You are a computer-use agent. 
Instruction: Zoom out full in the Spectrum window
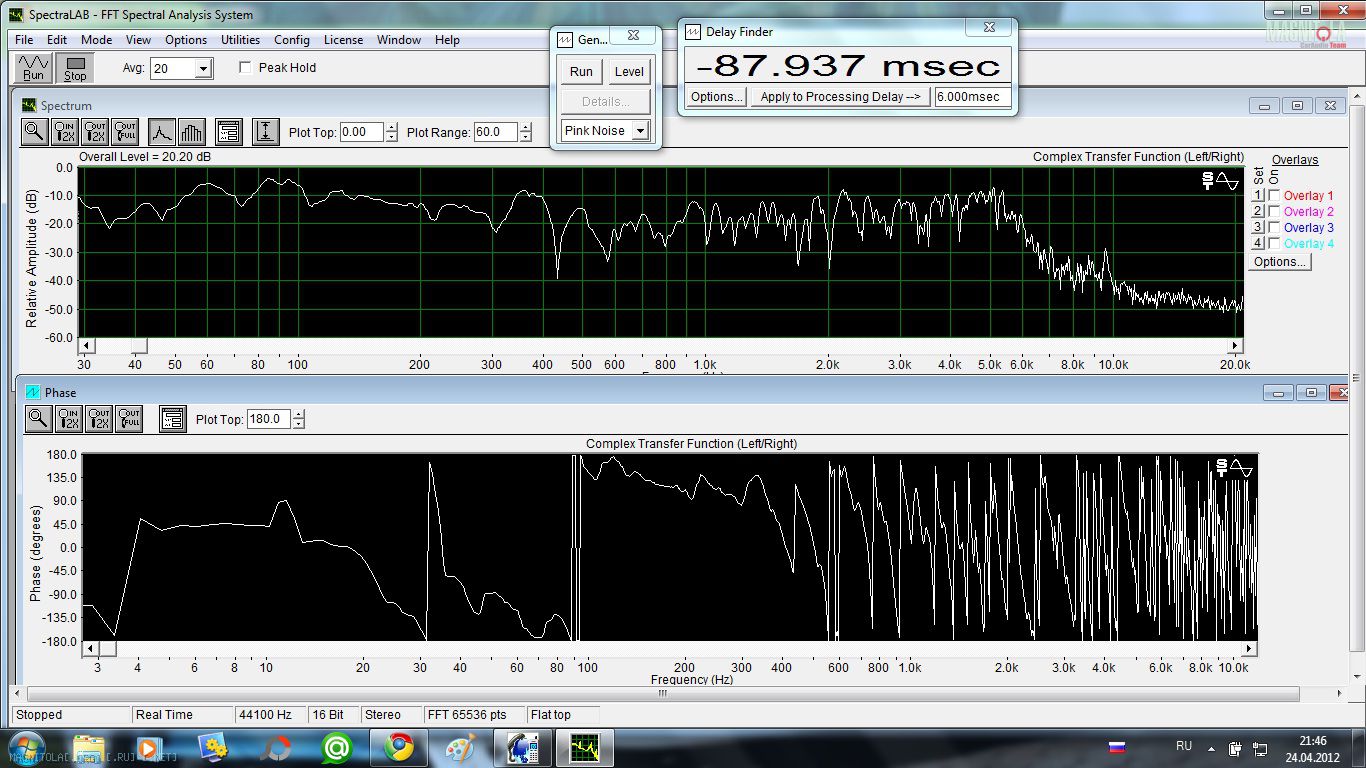[125, 131]
